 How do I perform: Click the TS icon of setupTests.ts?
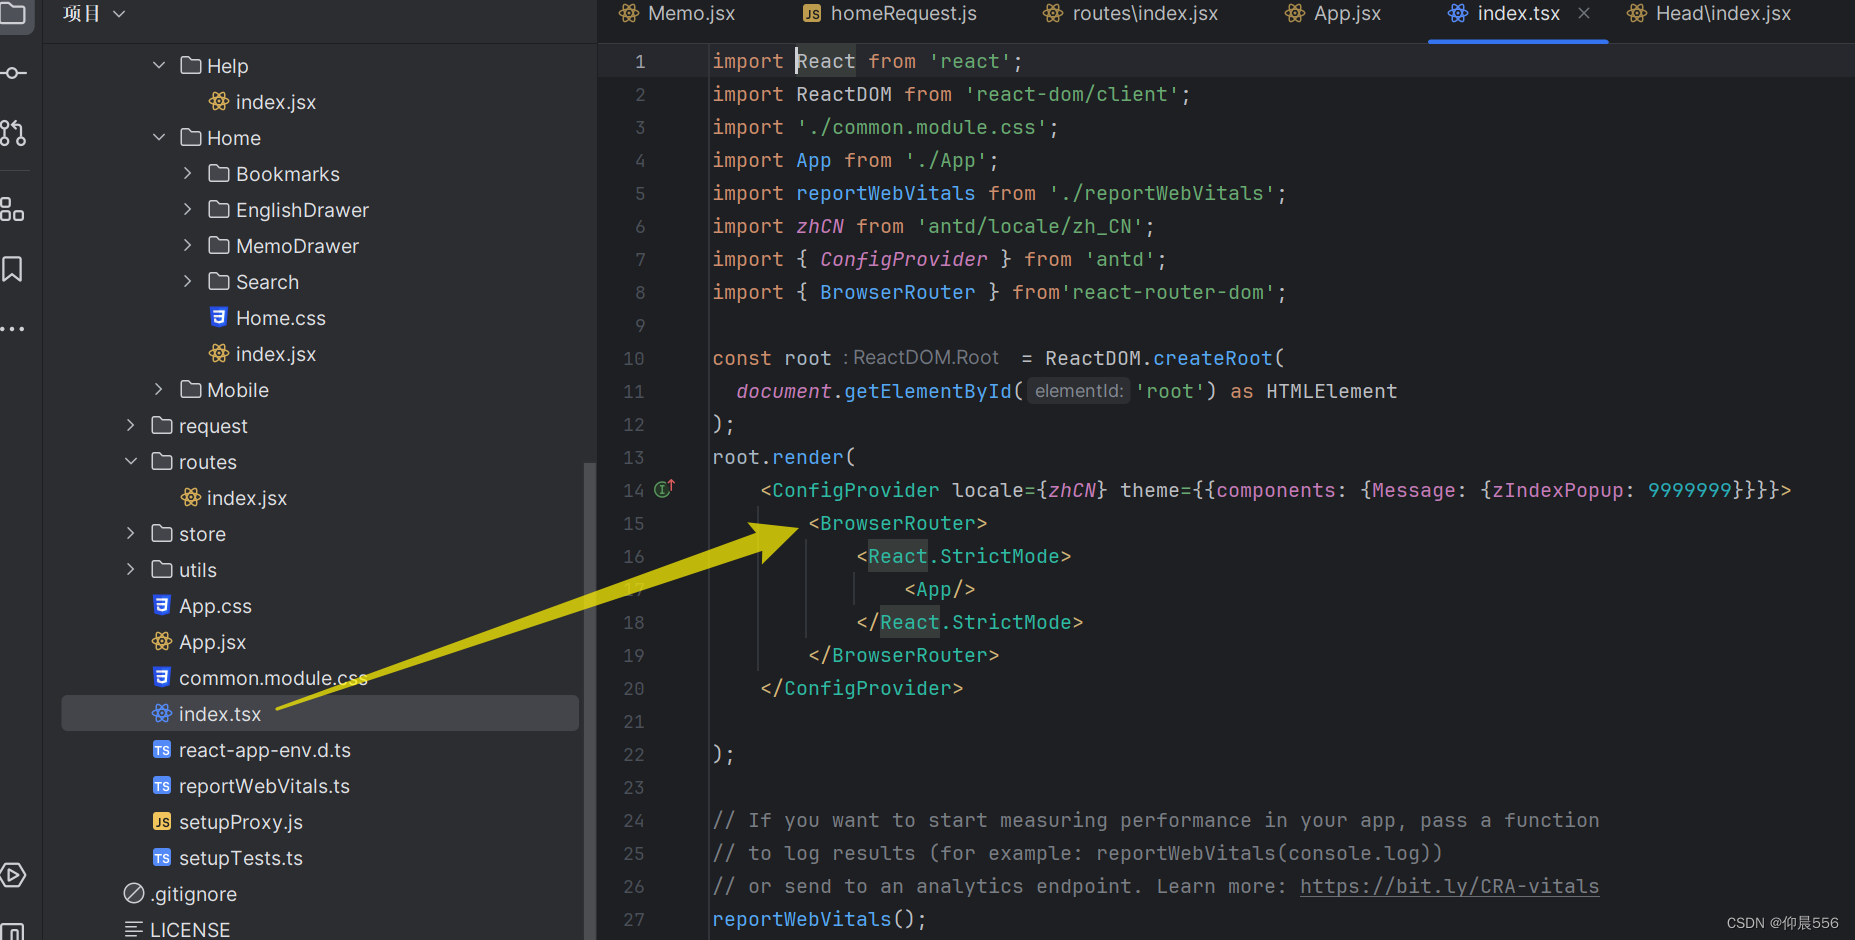pos(162,858)
